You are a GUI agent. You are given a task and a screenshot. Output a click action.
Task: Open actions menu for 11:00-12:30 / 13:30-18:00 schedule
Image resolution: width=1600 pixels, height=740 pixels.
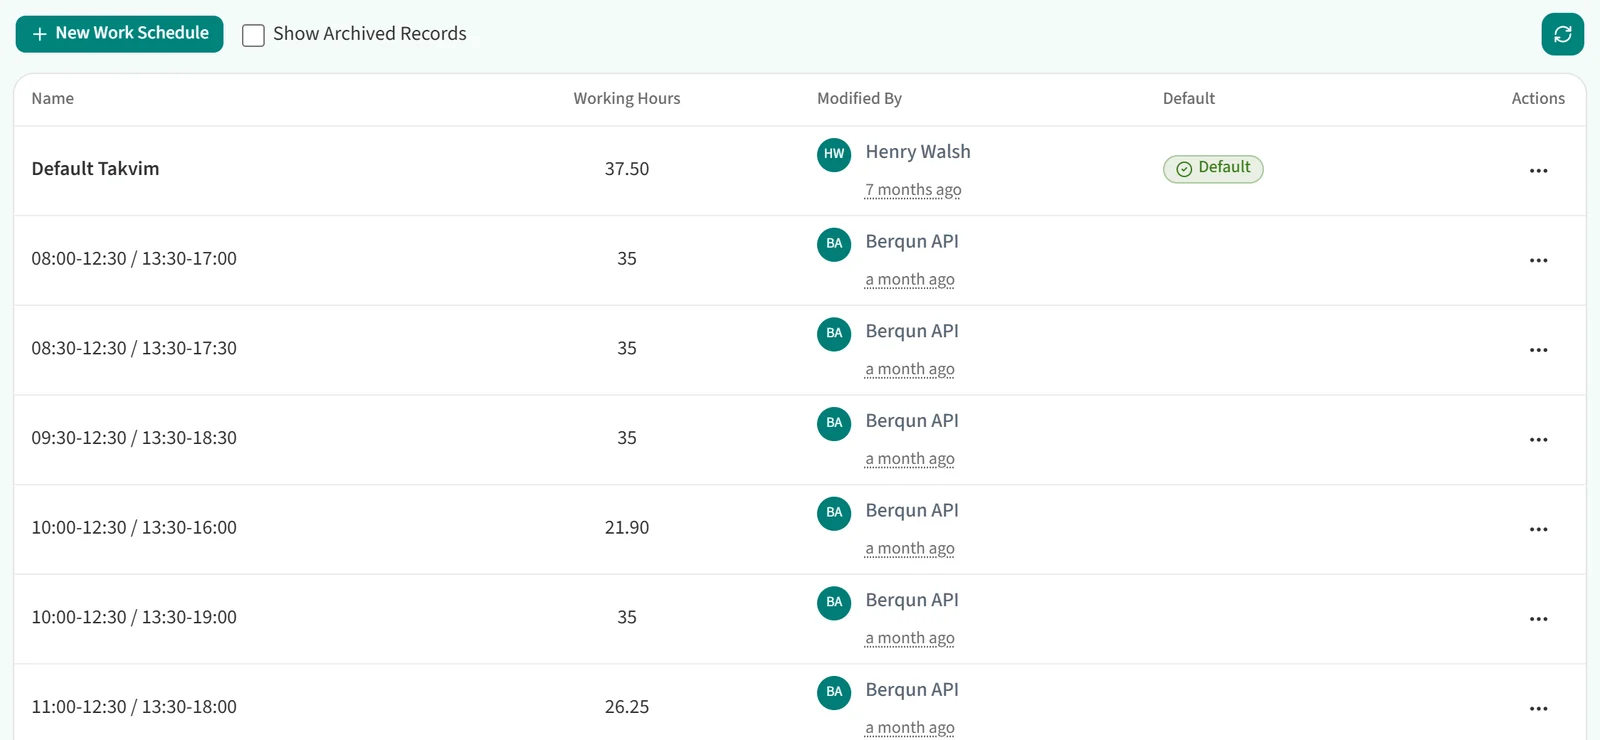1538,709
